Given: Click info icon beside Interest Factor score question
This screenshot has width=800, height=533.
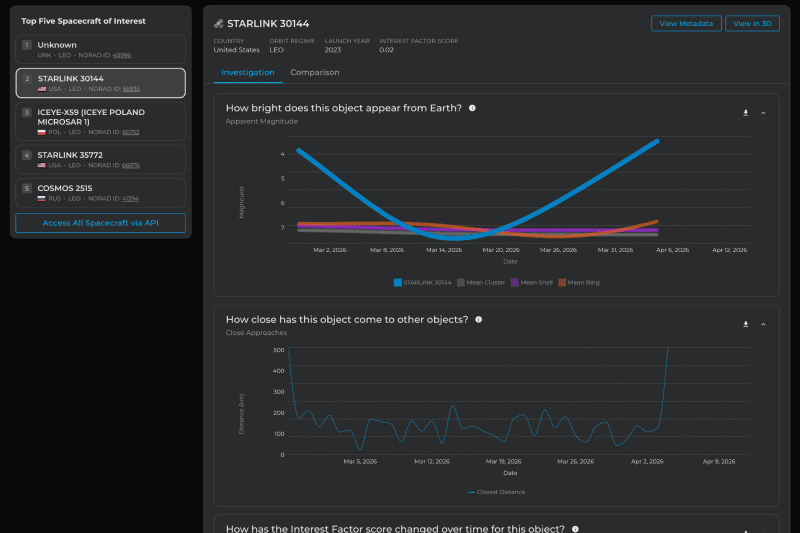Looking at the screenshot, I should coord(576,529).
